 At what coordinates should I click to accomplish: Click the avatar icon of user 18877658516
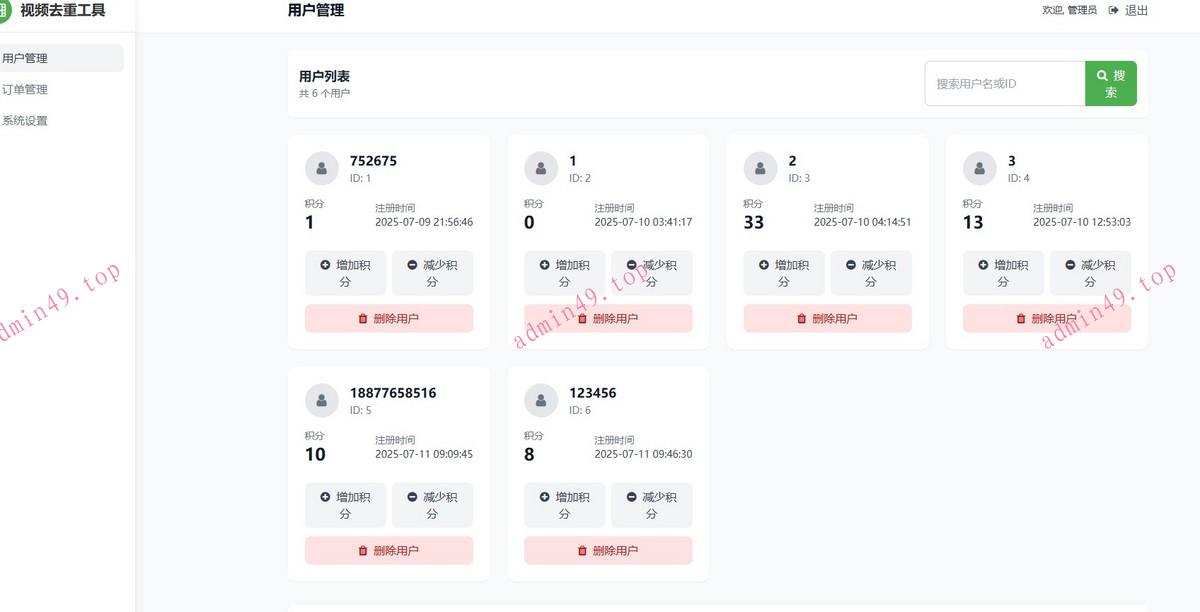pyautogui.click(x=321, y=400)
